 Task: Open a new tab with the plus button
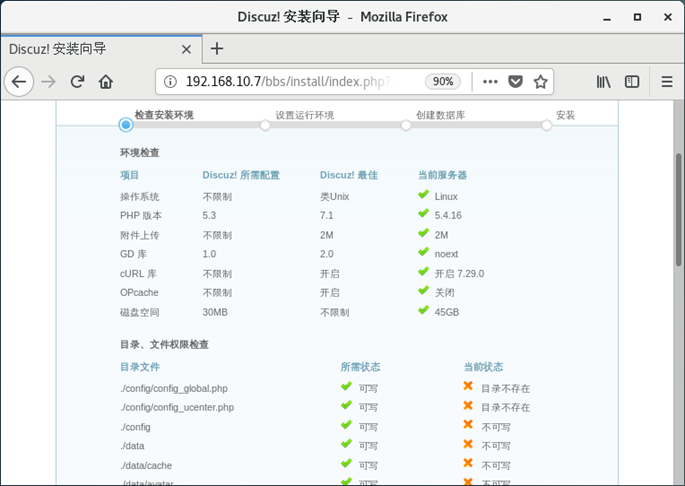217,49
